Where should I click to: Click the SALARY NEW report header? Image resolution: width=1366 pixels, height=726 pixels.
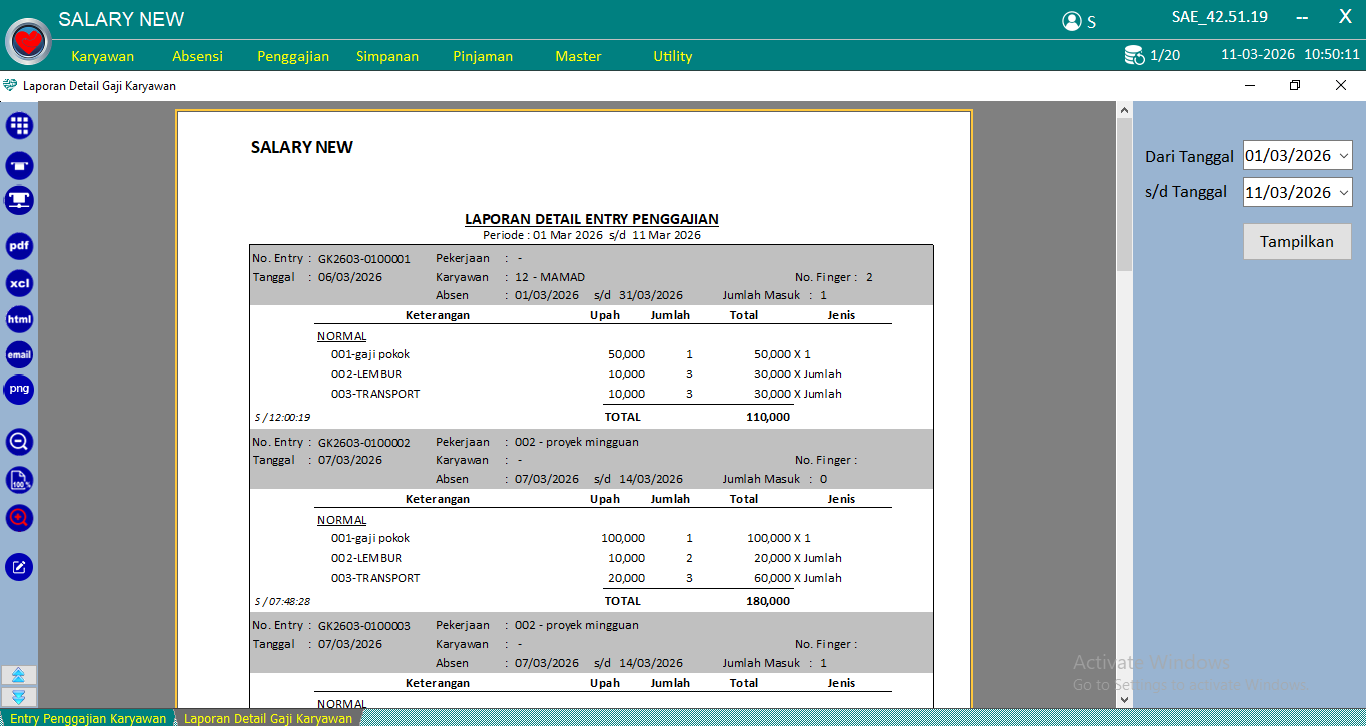302,147
